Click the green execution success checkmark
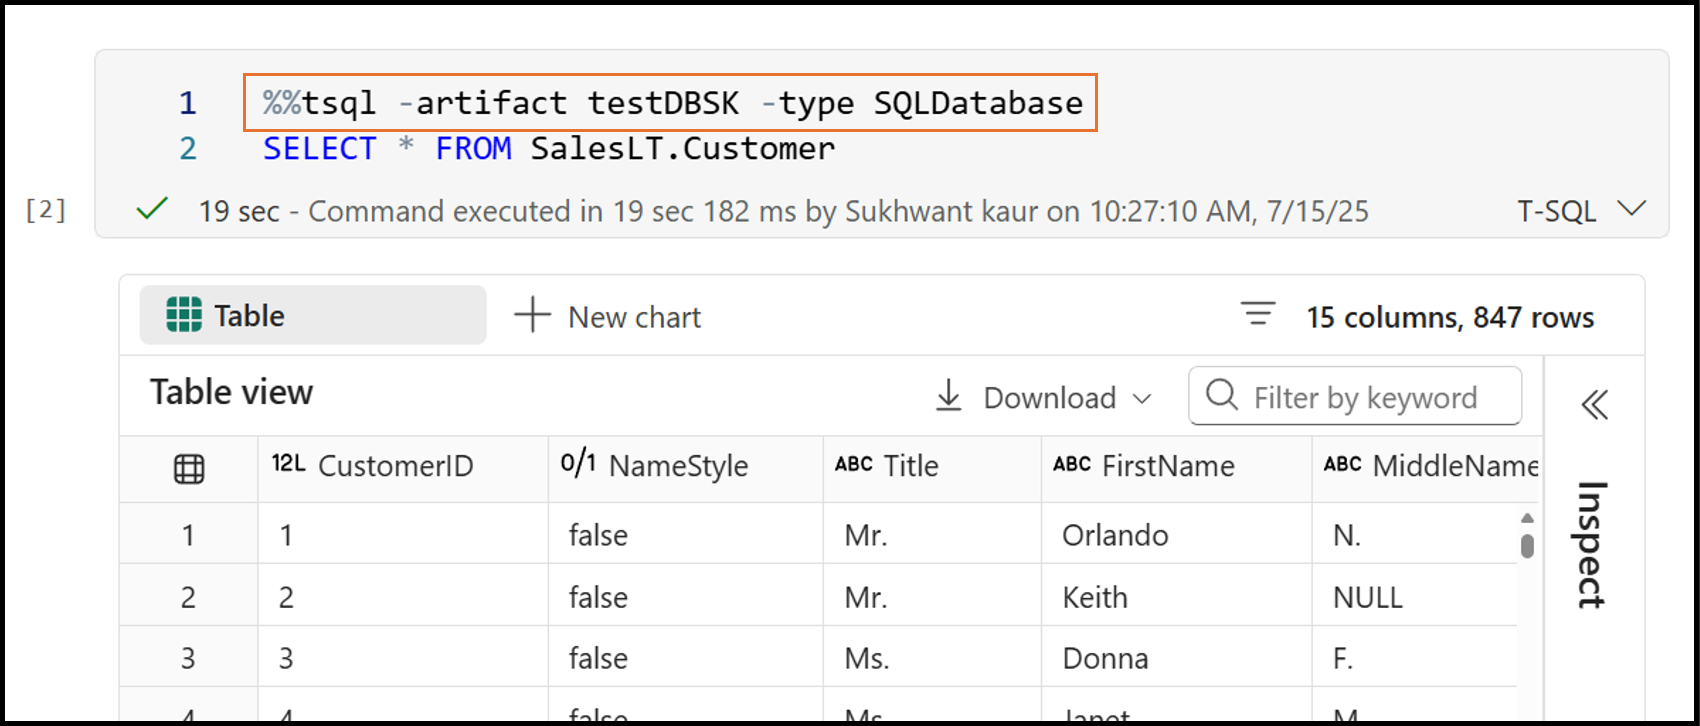This screenshot has width=1700, height=726. 152,209
